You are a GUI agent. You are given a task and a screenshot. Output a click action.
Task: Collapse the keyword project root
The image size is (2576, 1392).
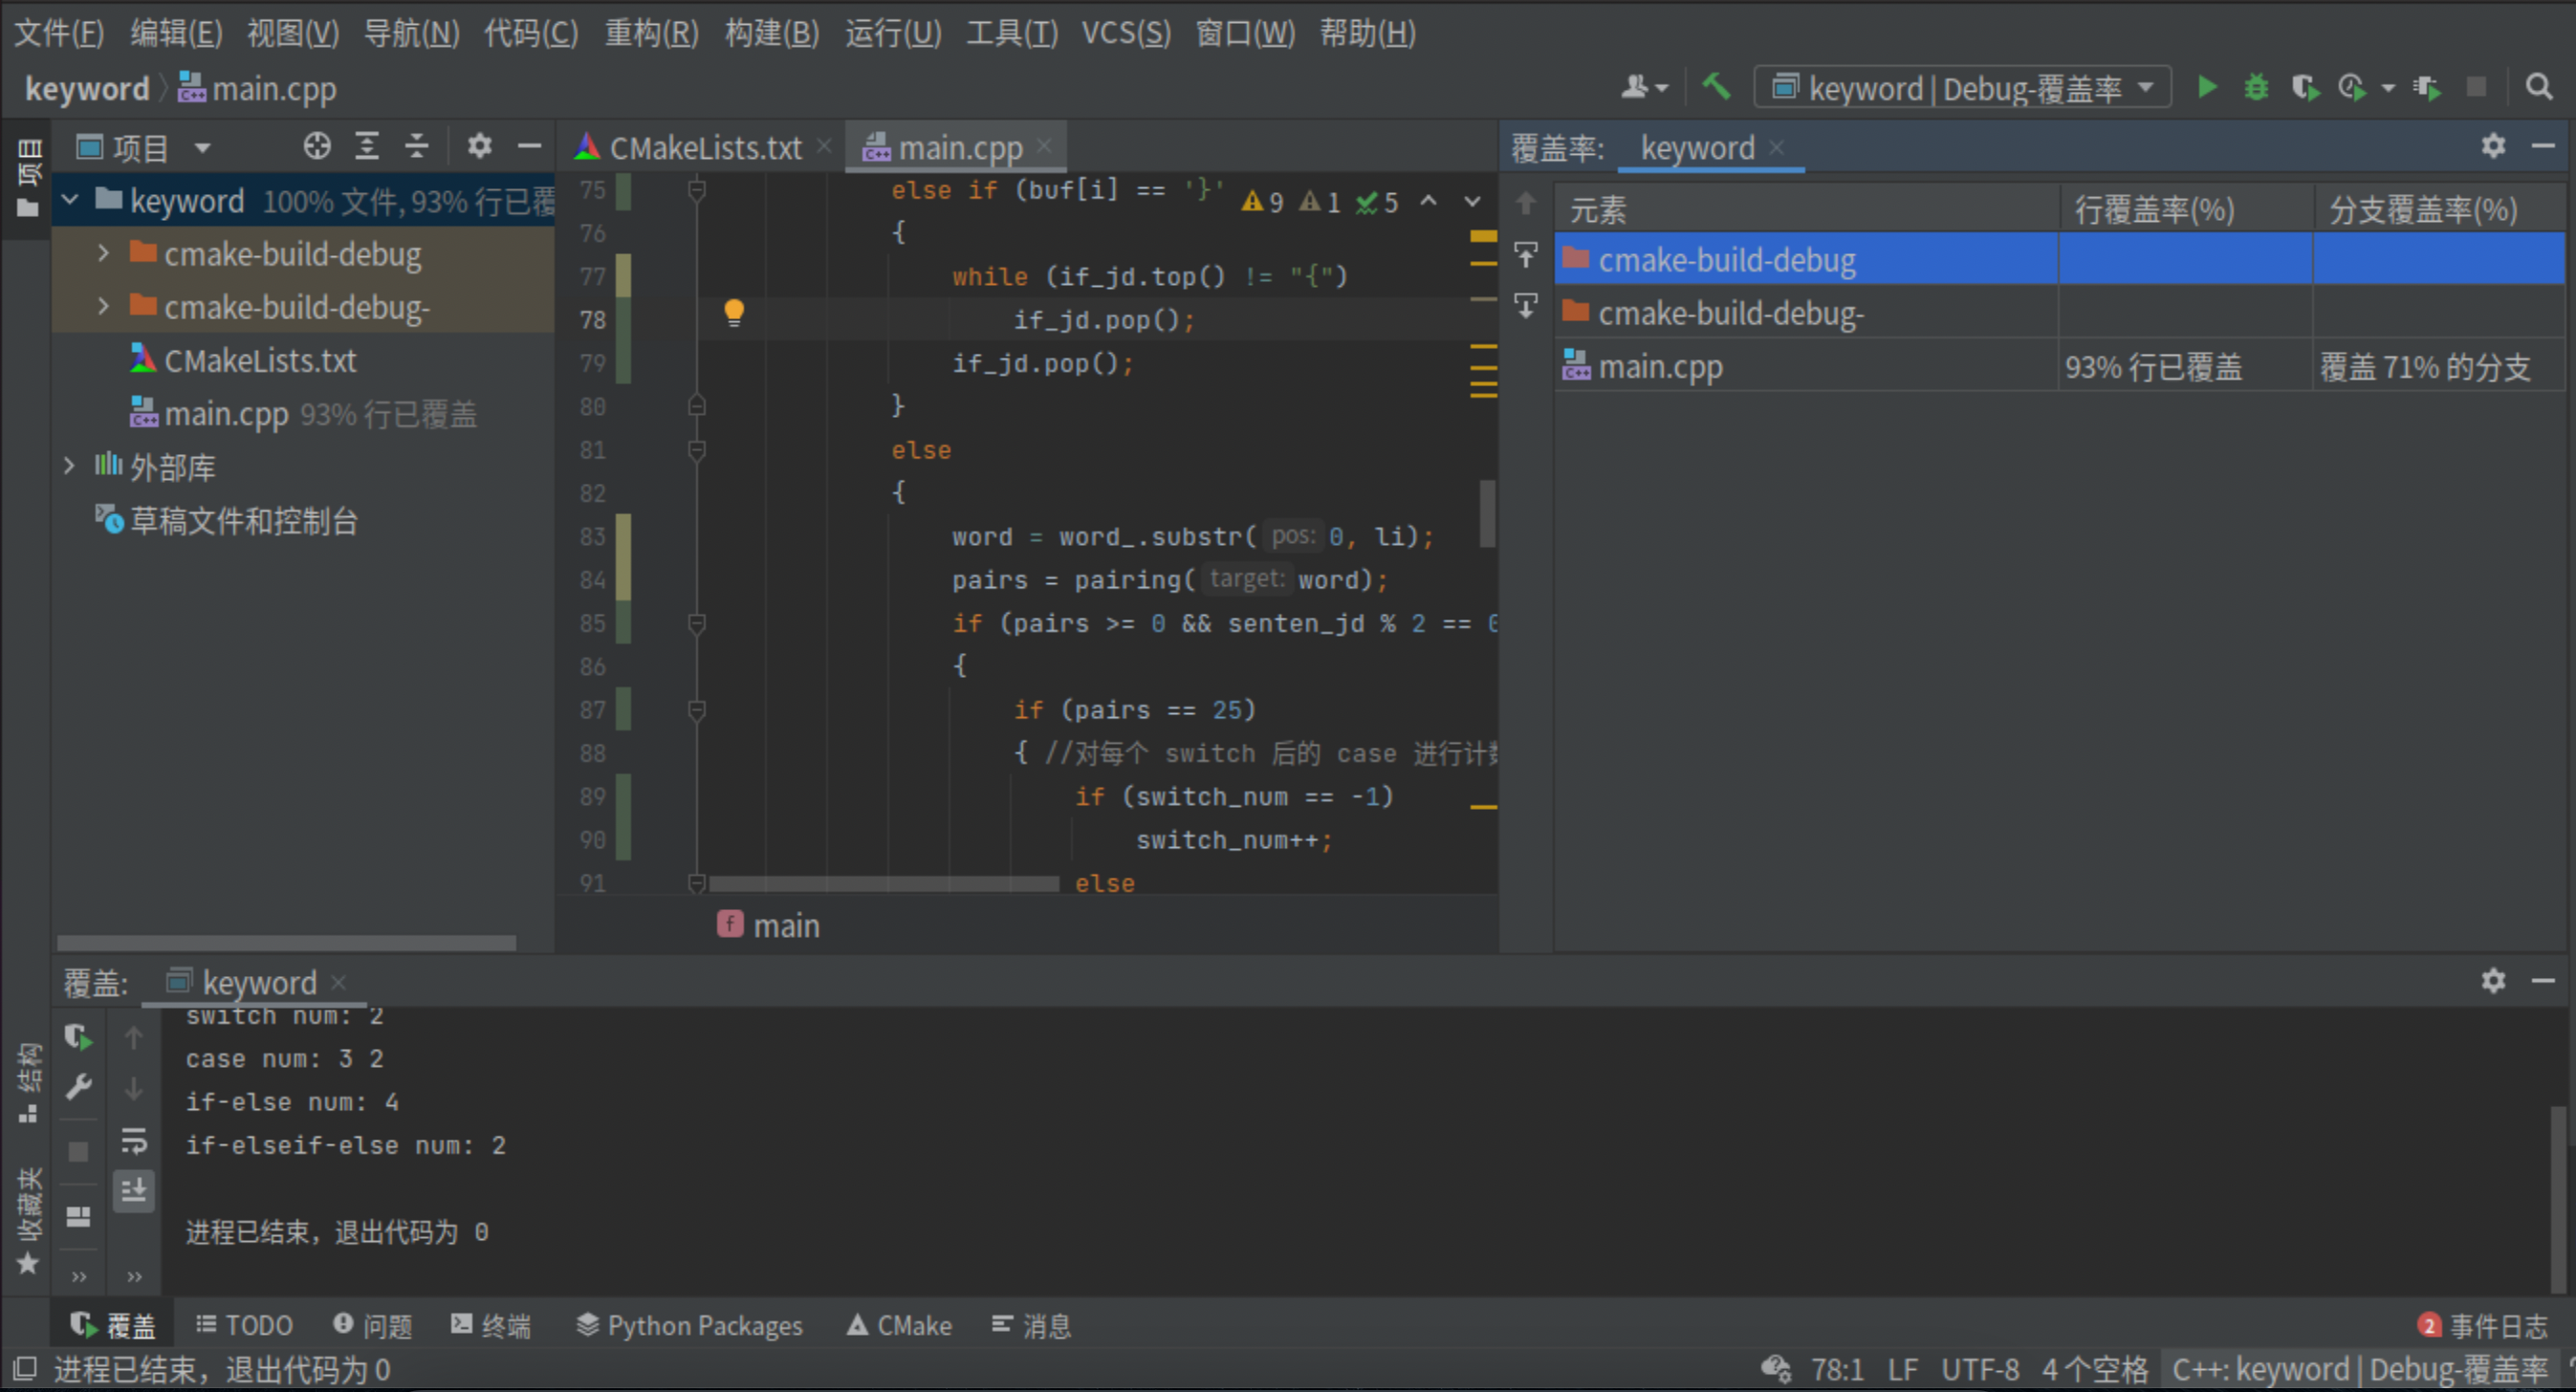pyautogui.click(x=70, y=200)
